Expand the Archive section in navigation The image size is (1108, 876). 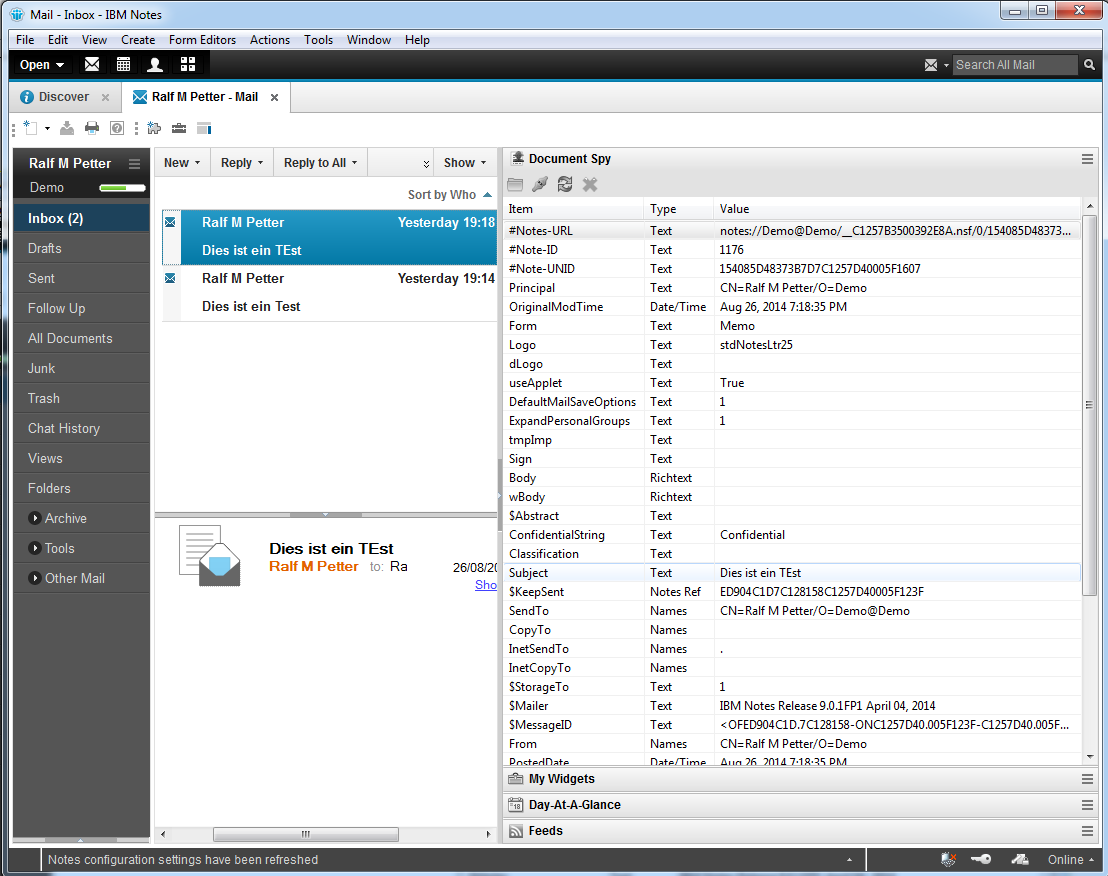pos(36,518)
